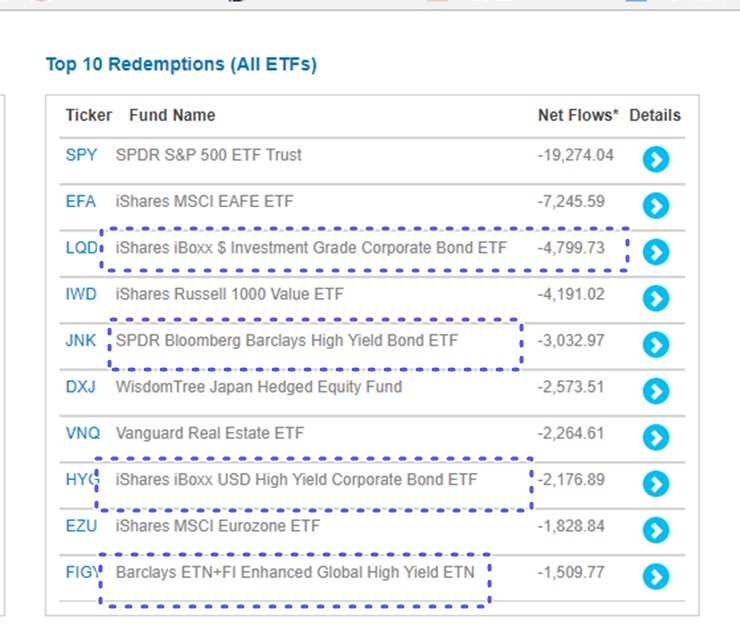Open details arrow for EFA row
Image resolution: width=740 pixels, height=627 pixels.
click(655, 205)
